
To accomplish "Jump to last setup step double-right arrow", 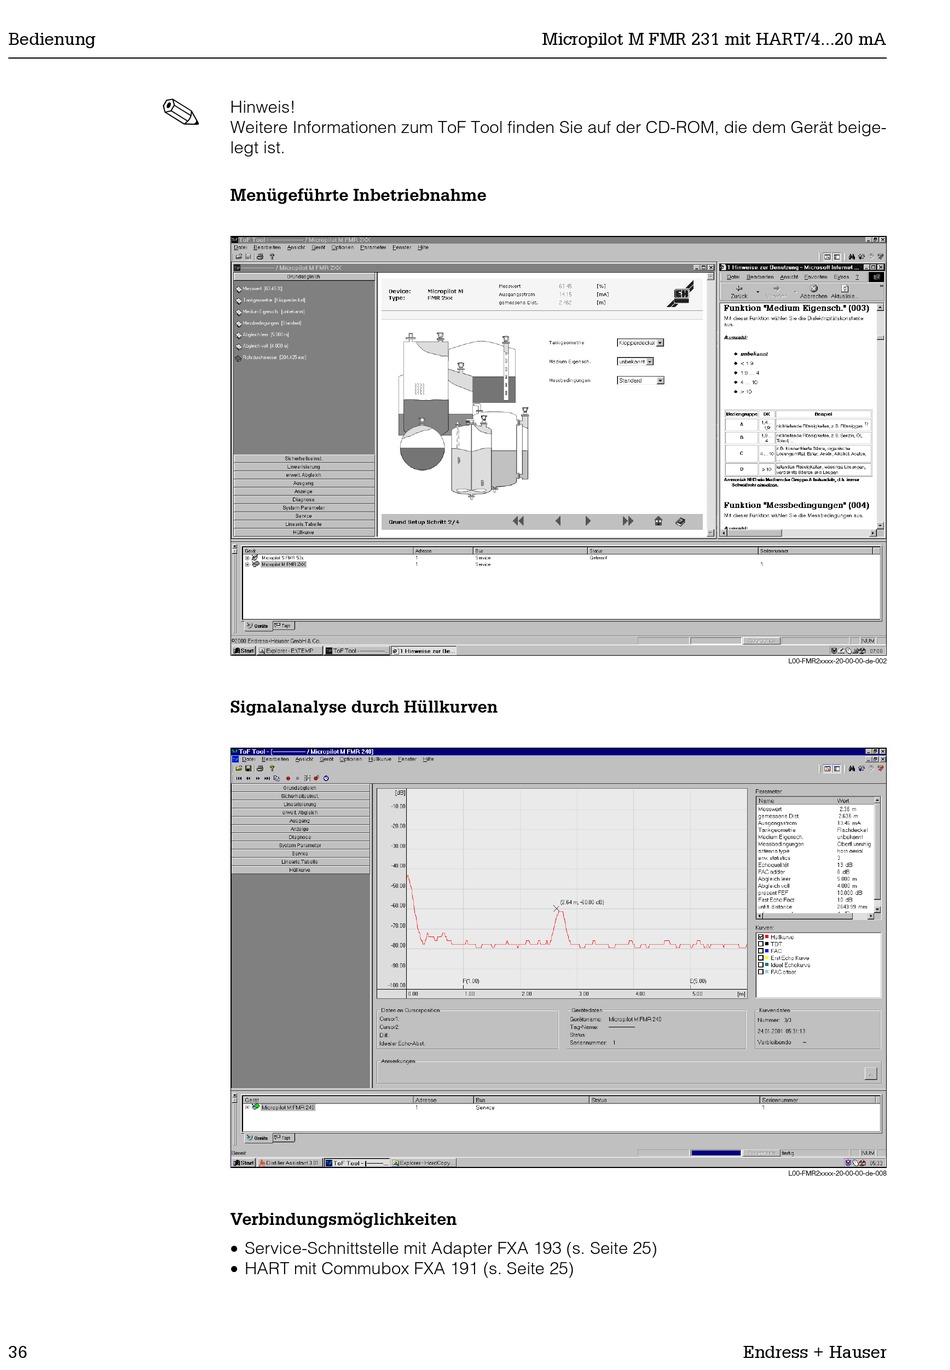I will coord(627,521).
